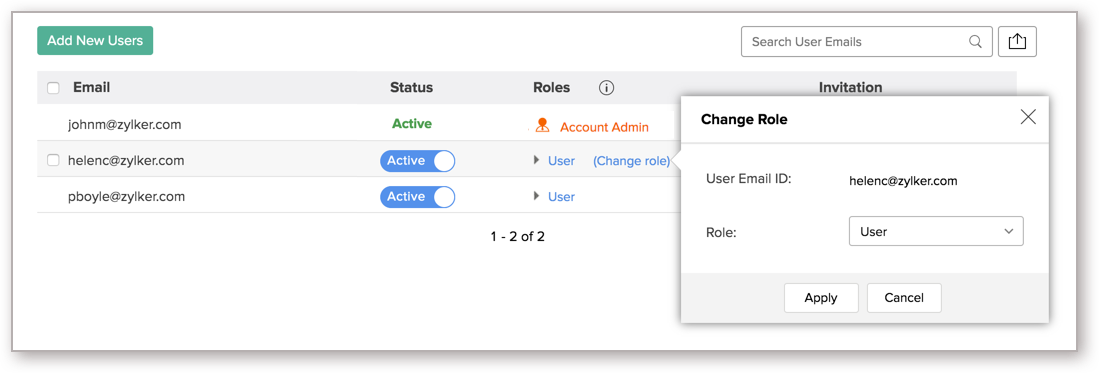1099x373 pixels.
Task: Click the export users icon
Action: (x=1017, y=41)
